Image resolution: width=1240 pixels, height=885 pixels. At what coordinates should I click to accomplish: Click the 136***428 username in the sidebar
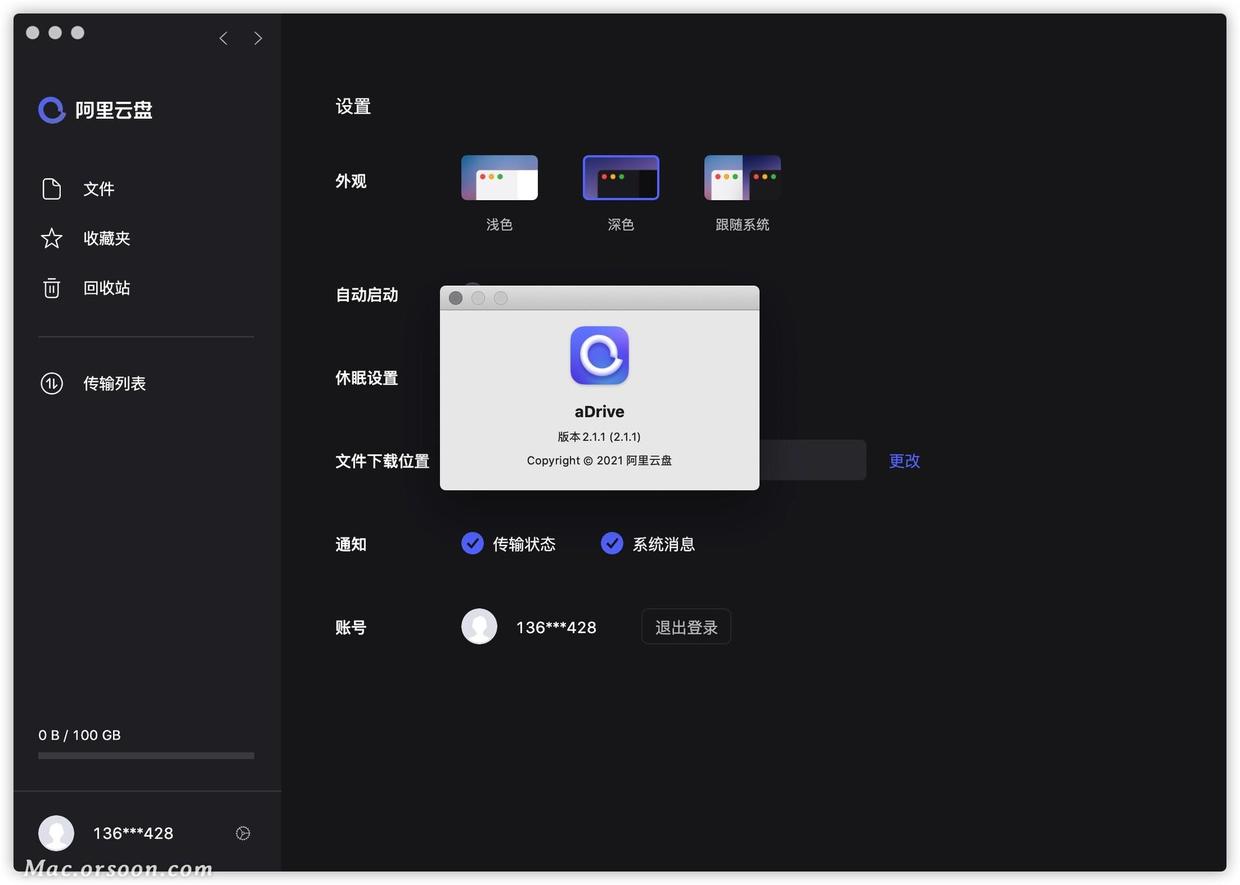point(133,833)
